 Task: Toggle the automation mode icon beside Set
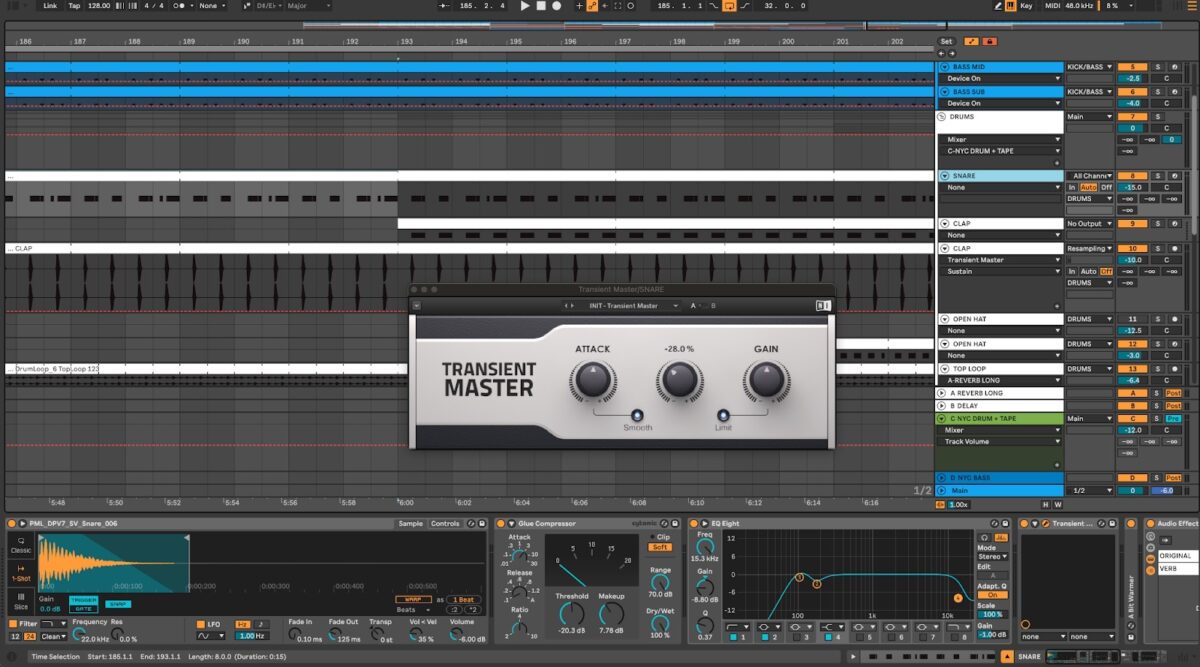(972, 41)
